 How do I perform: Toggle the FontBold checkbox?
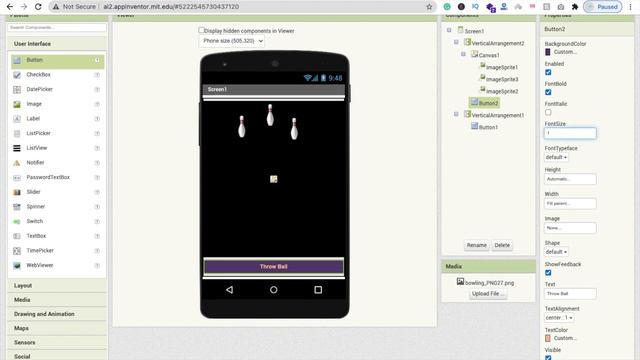click(548, 92)
